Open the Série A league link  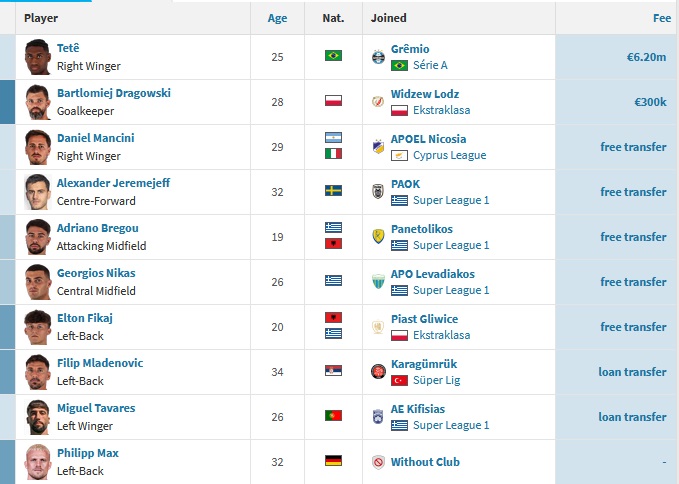tap(431, 65)
